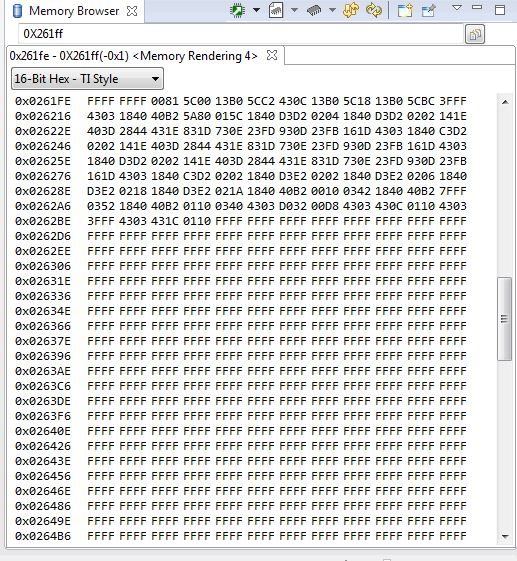Open dropdown arrow next to green chip icon
Screen dimensions: 517x561
[x=257, y=10]
